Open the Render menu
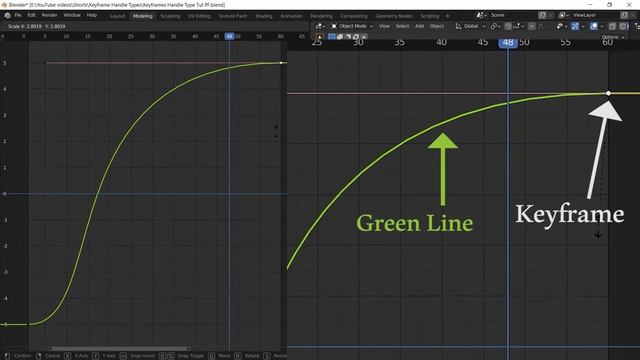Viewport: 640px width, 360px height. pyautogui.click(x=49, y=15)
